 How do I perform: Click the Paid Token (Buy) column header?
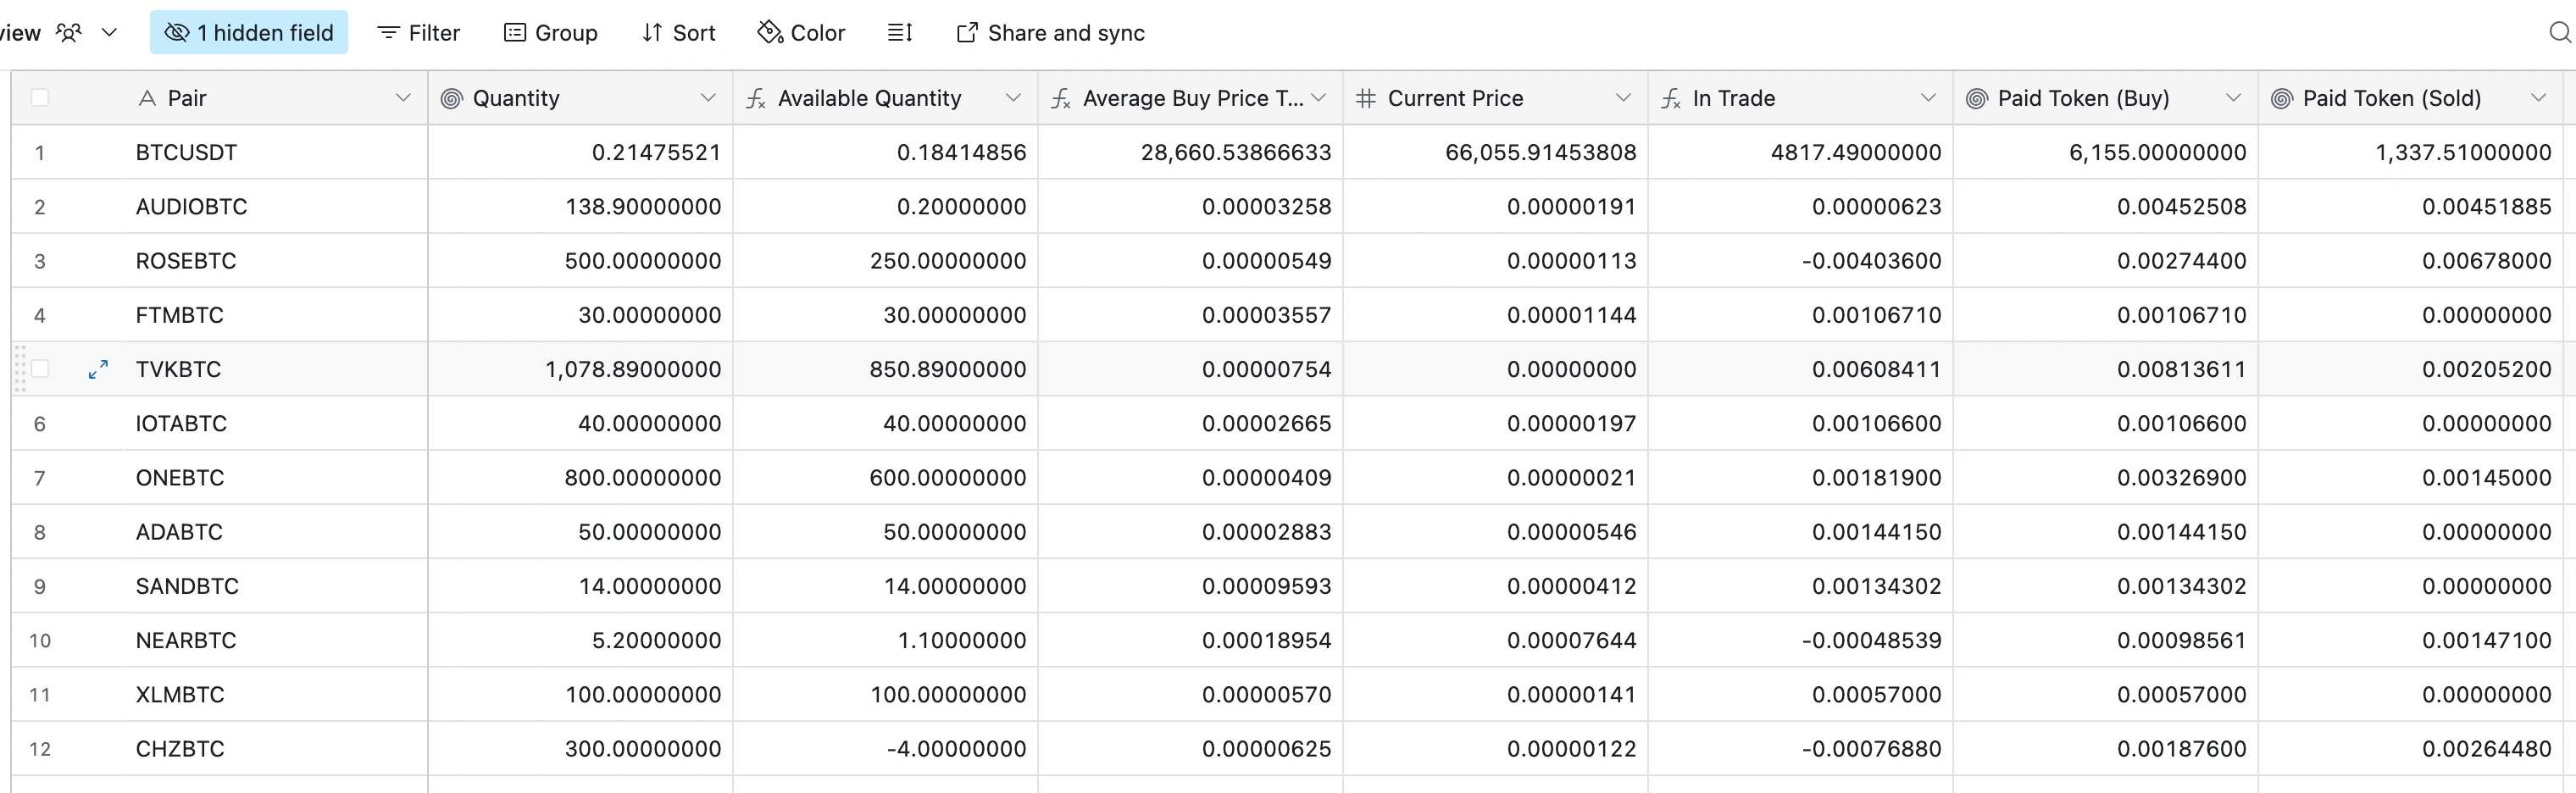[x=2083, y=98]
